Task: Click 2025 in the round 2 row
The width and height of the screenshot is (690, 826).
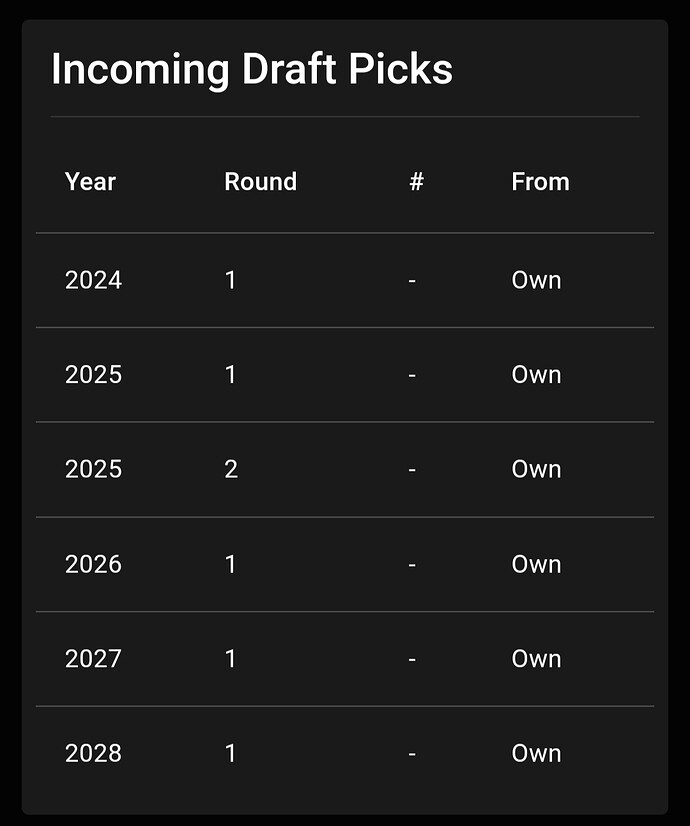Action: pos(93,469)
